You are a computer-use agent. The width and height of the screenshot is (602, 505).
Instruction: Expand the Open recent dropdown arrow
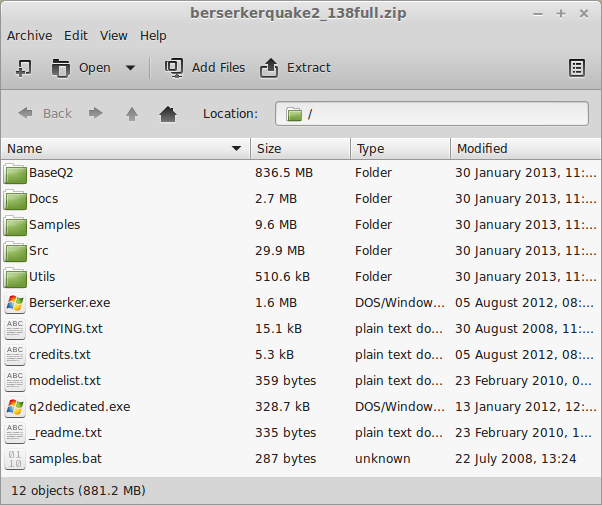click(130, 68)
